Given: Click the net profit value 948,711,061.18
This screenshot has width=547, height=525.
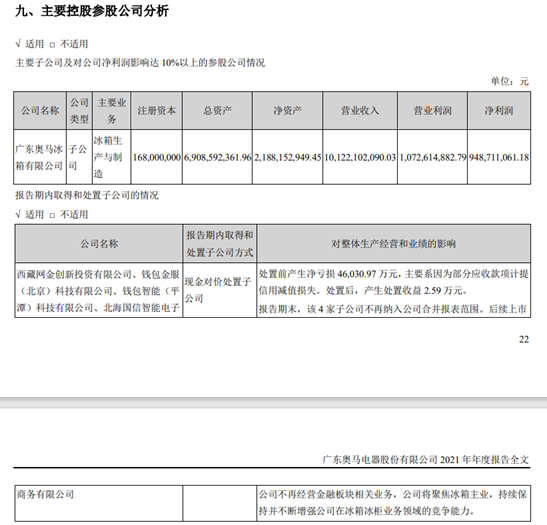Looking at the screenshot, I should (x=499, y=157).
